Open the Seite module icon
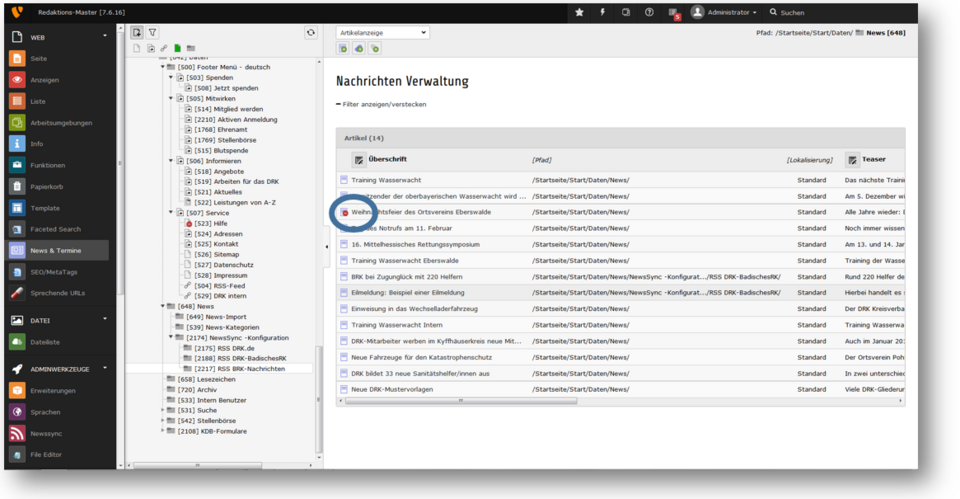The image size is (960, 499). (x=17, y=59)
